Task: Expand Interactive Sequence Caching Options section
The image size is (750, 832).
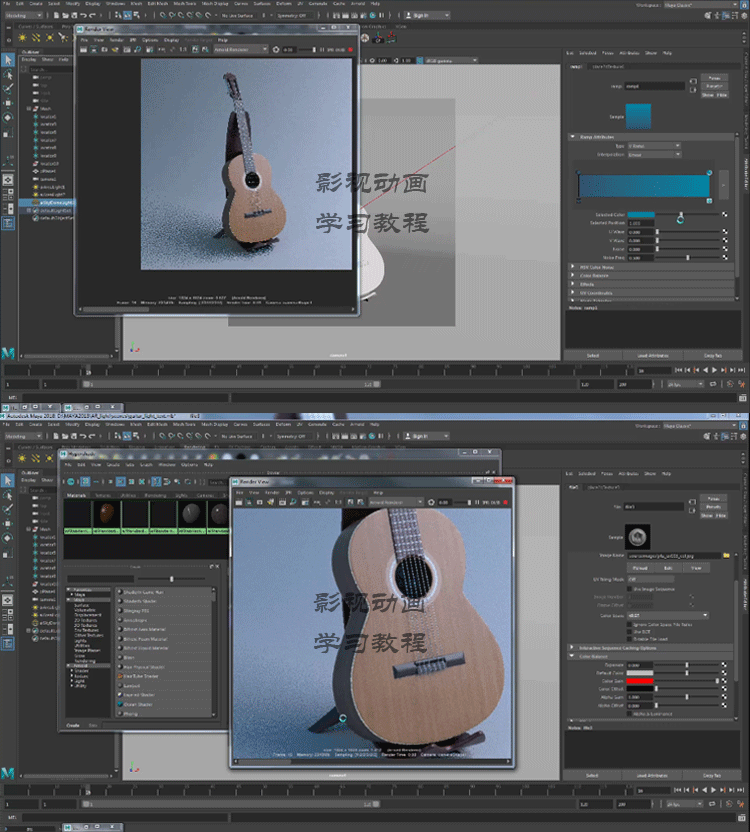Action: coord(573,648)
